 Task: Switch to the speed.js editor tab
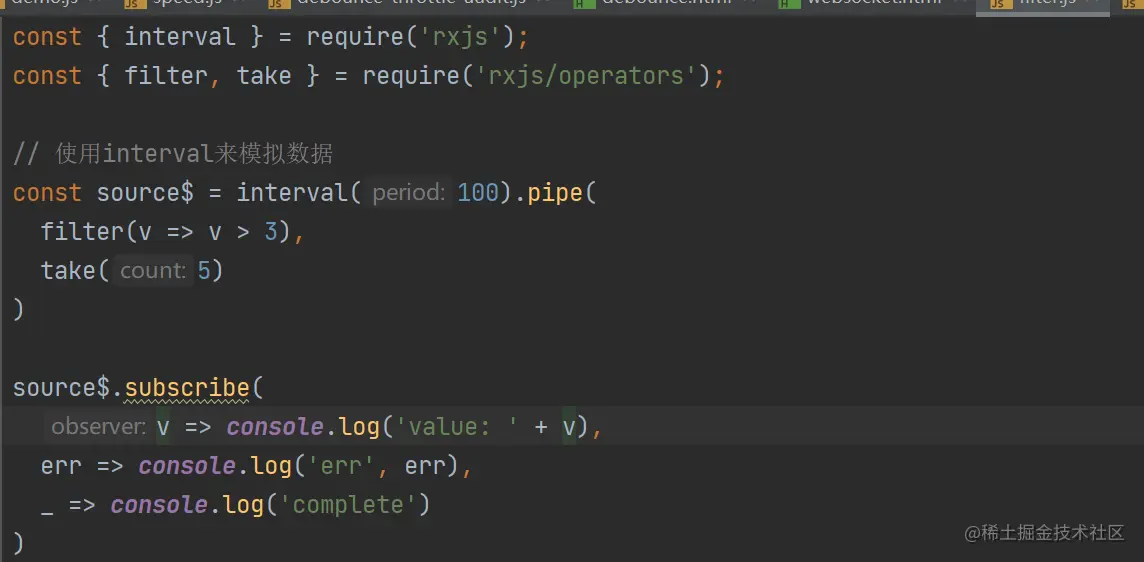185,4
